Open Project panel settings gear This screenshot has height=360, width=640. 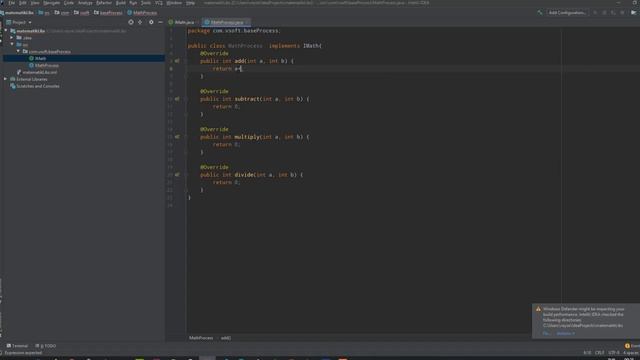(151, 22)
